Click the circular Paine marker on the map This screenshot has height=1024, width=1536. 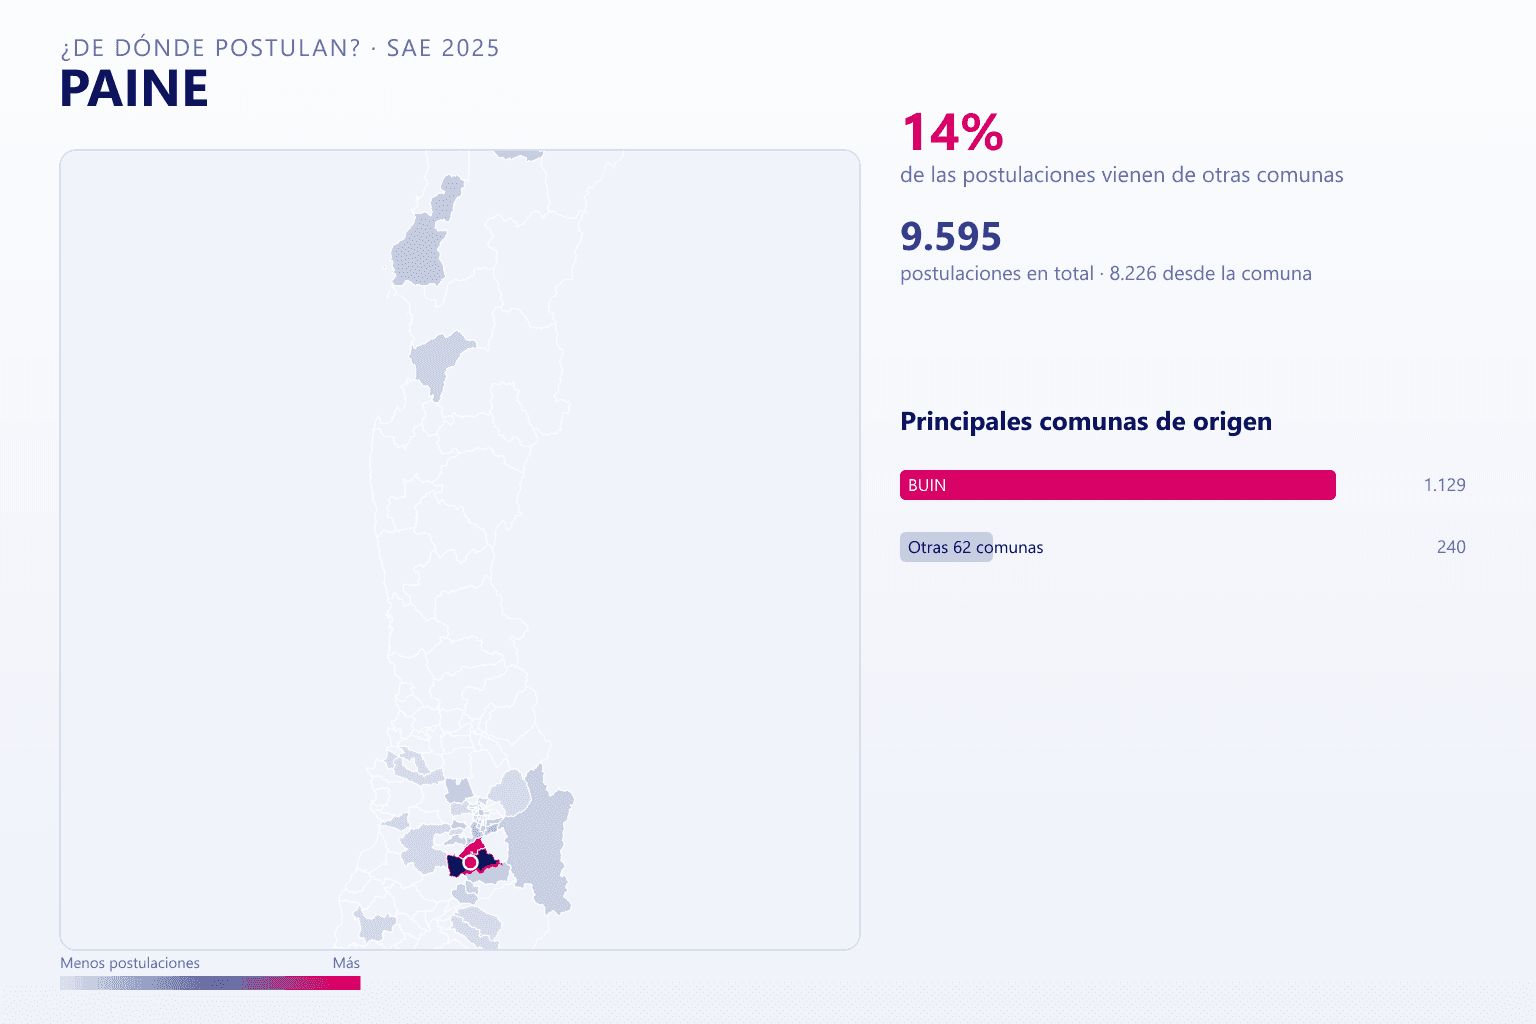click(470, 862)
